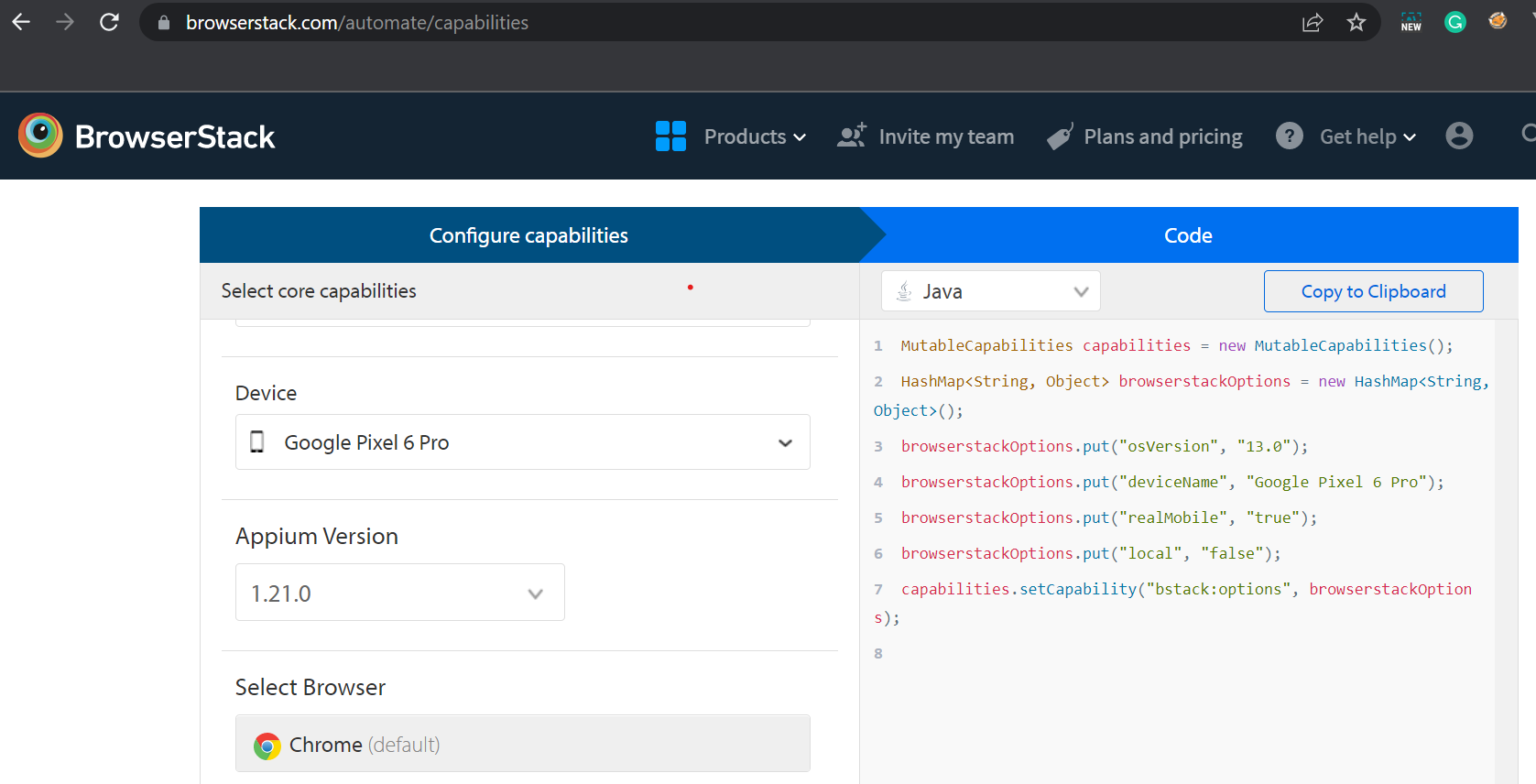This screenshot has width=1536, height=784.
Task: Open the Plans and pricing link
Action: tap(1162, 137)
